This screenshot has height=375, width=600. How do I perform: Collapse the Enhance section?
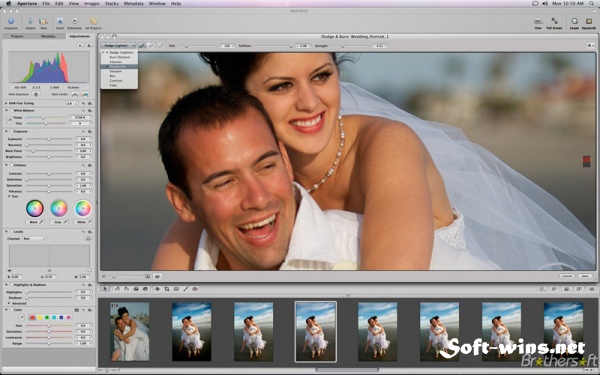coord(6,165)
